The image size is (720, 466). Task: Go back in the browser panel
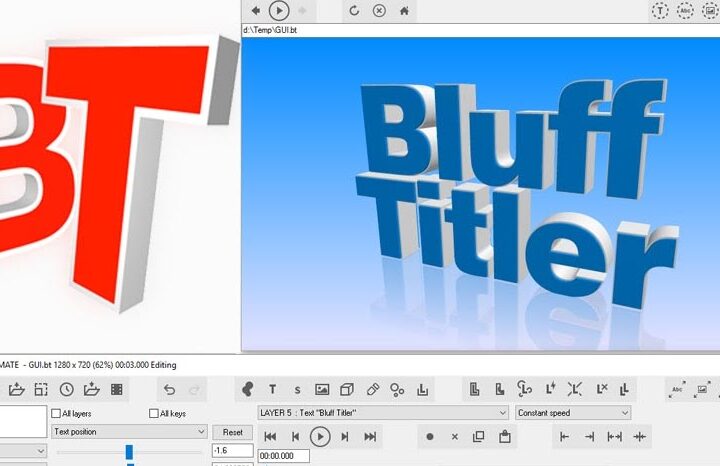(x=256, y=10)
